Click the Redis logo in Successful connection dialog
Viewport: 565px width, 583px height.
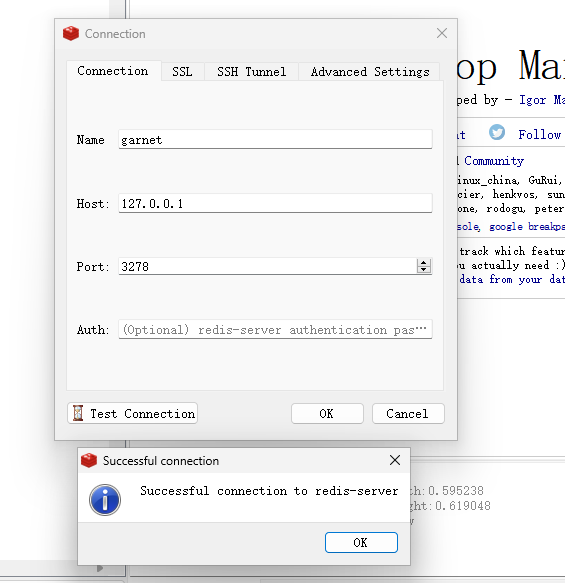pos(89,460)
